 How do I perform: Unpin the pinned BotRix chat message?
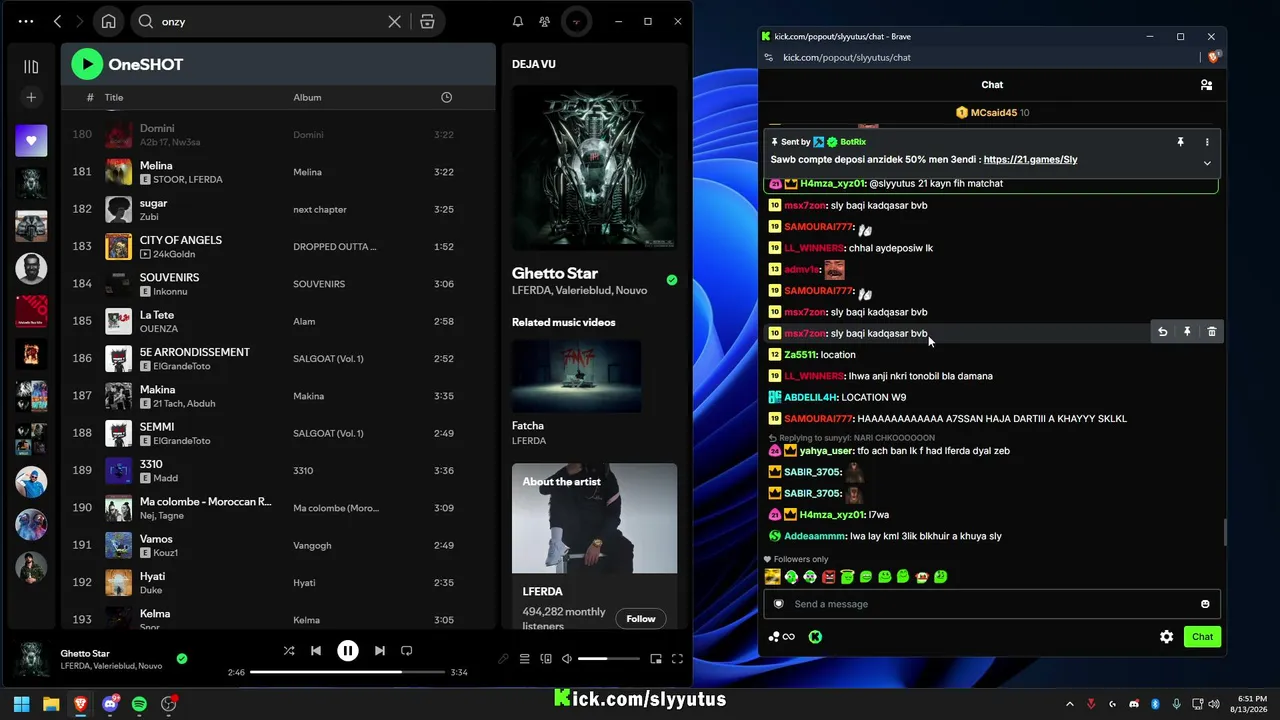click(x=1180, y=142)
